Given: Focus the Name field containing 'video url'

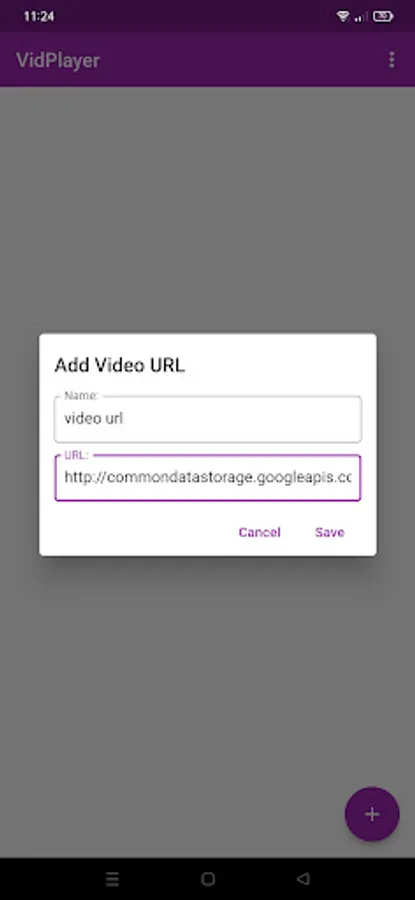Looking at the screenshot, I should pos(208,419).
